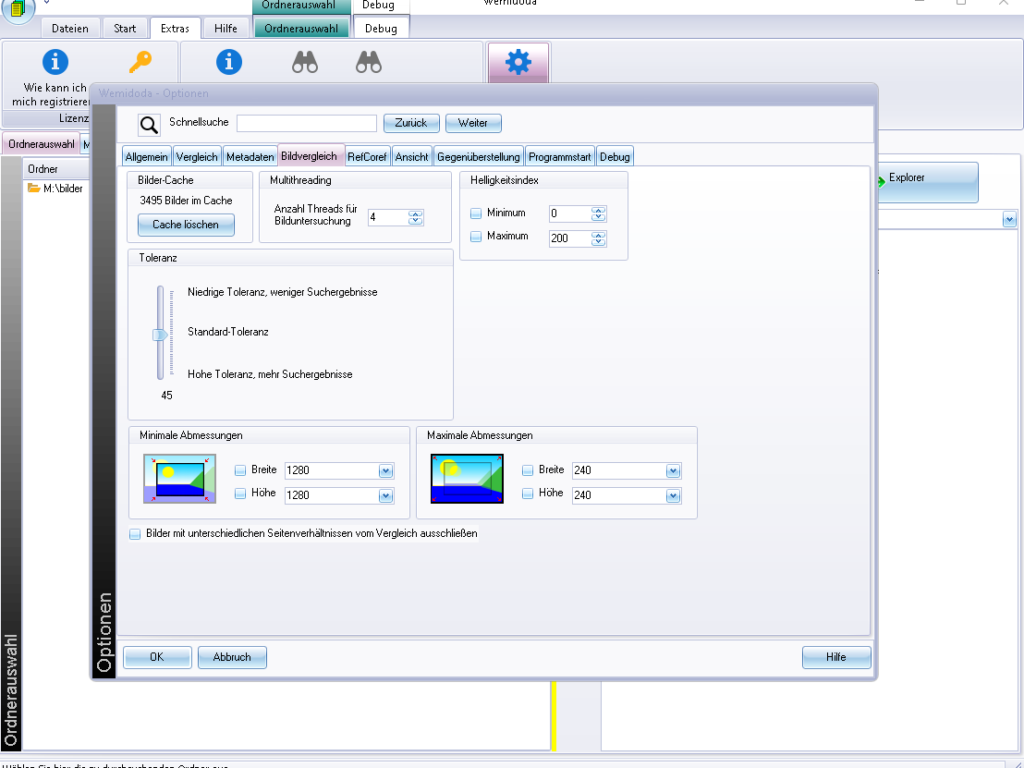Click the Toleranz slider handle
Image resolution: width=1024 pixels, height=768 pixels.
click(159, 335)
